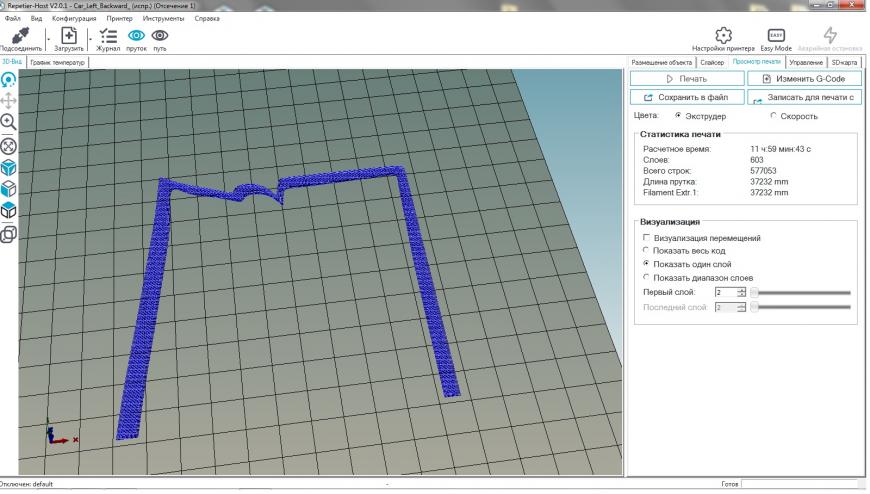Click the fit-to-view icon in sidebar
This screenshot has height=494, width=870.
click(9, 145)
